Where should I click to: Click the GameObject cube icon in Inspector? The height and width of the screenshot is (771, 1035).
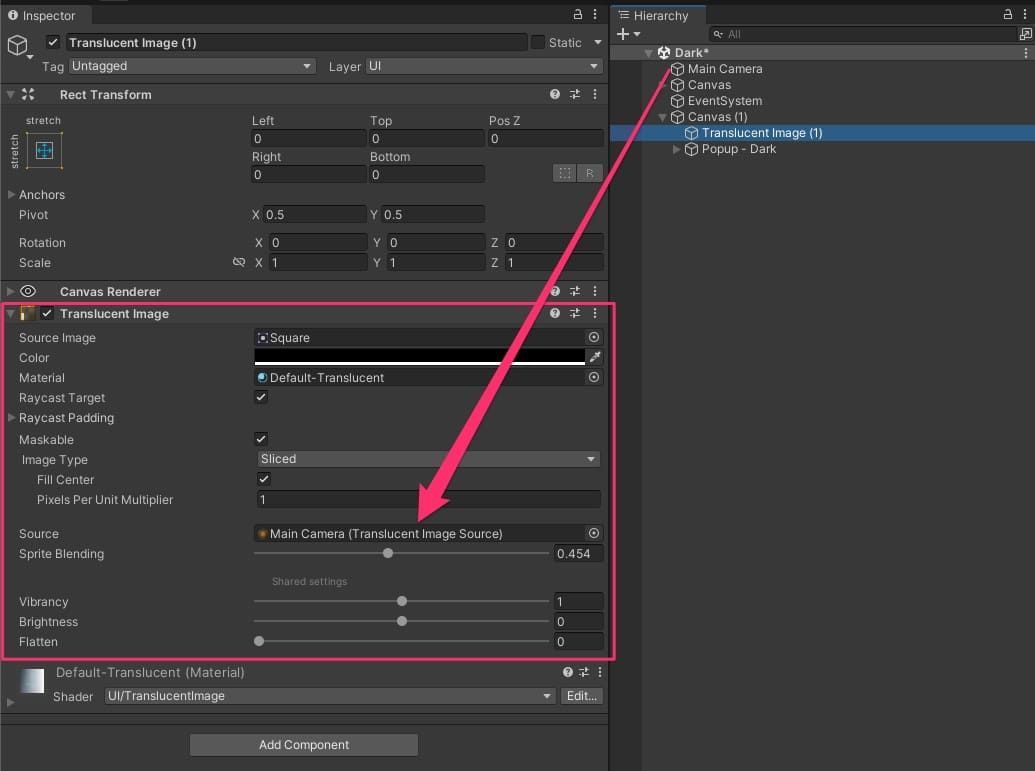point(18,46)
